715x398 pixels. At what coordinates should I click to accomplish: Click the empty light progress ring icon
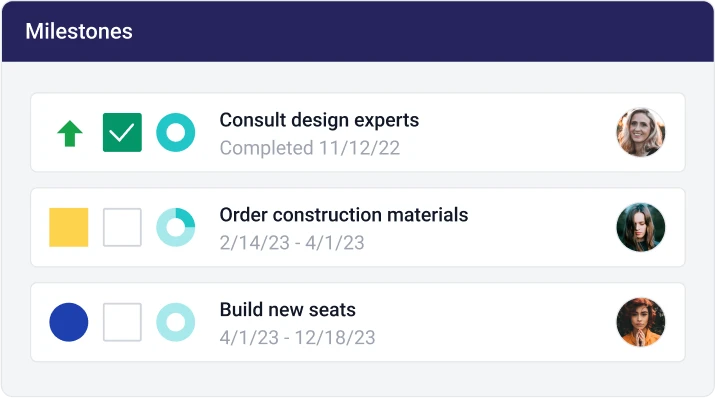click(176, 322)
